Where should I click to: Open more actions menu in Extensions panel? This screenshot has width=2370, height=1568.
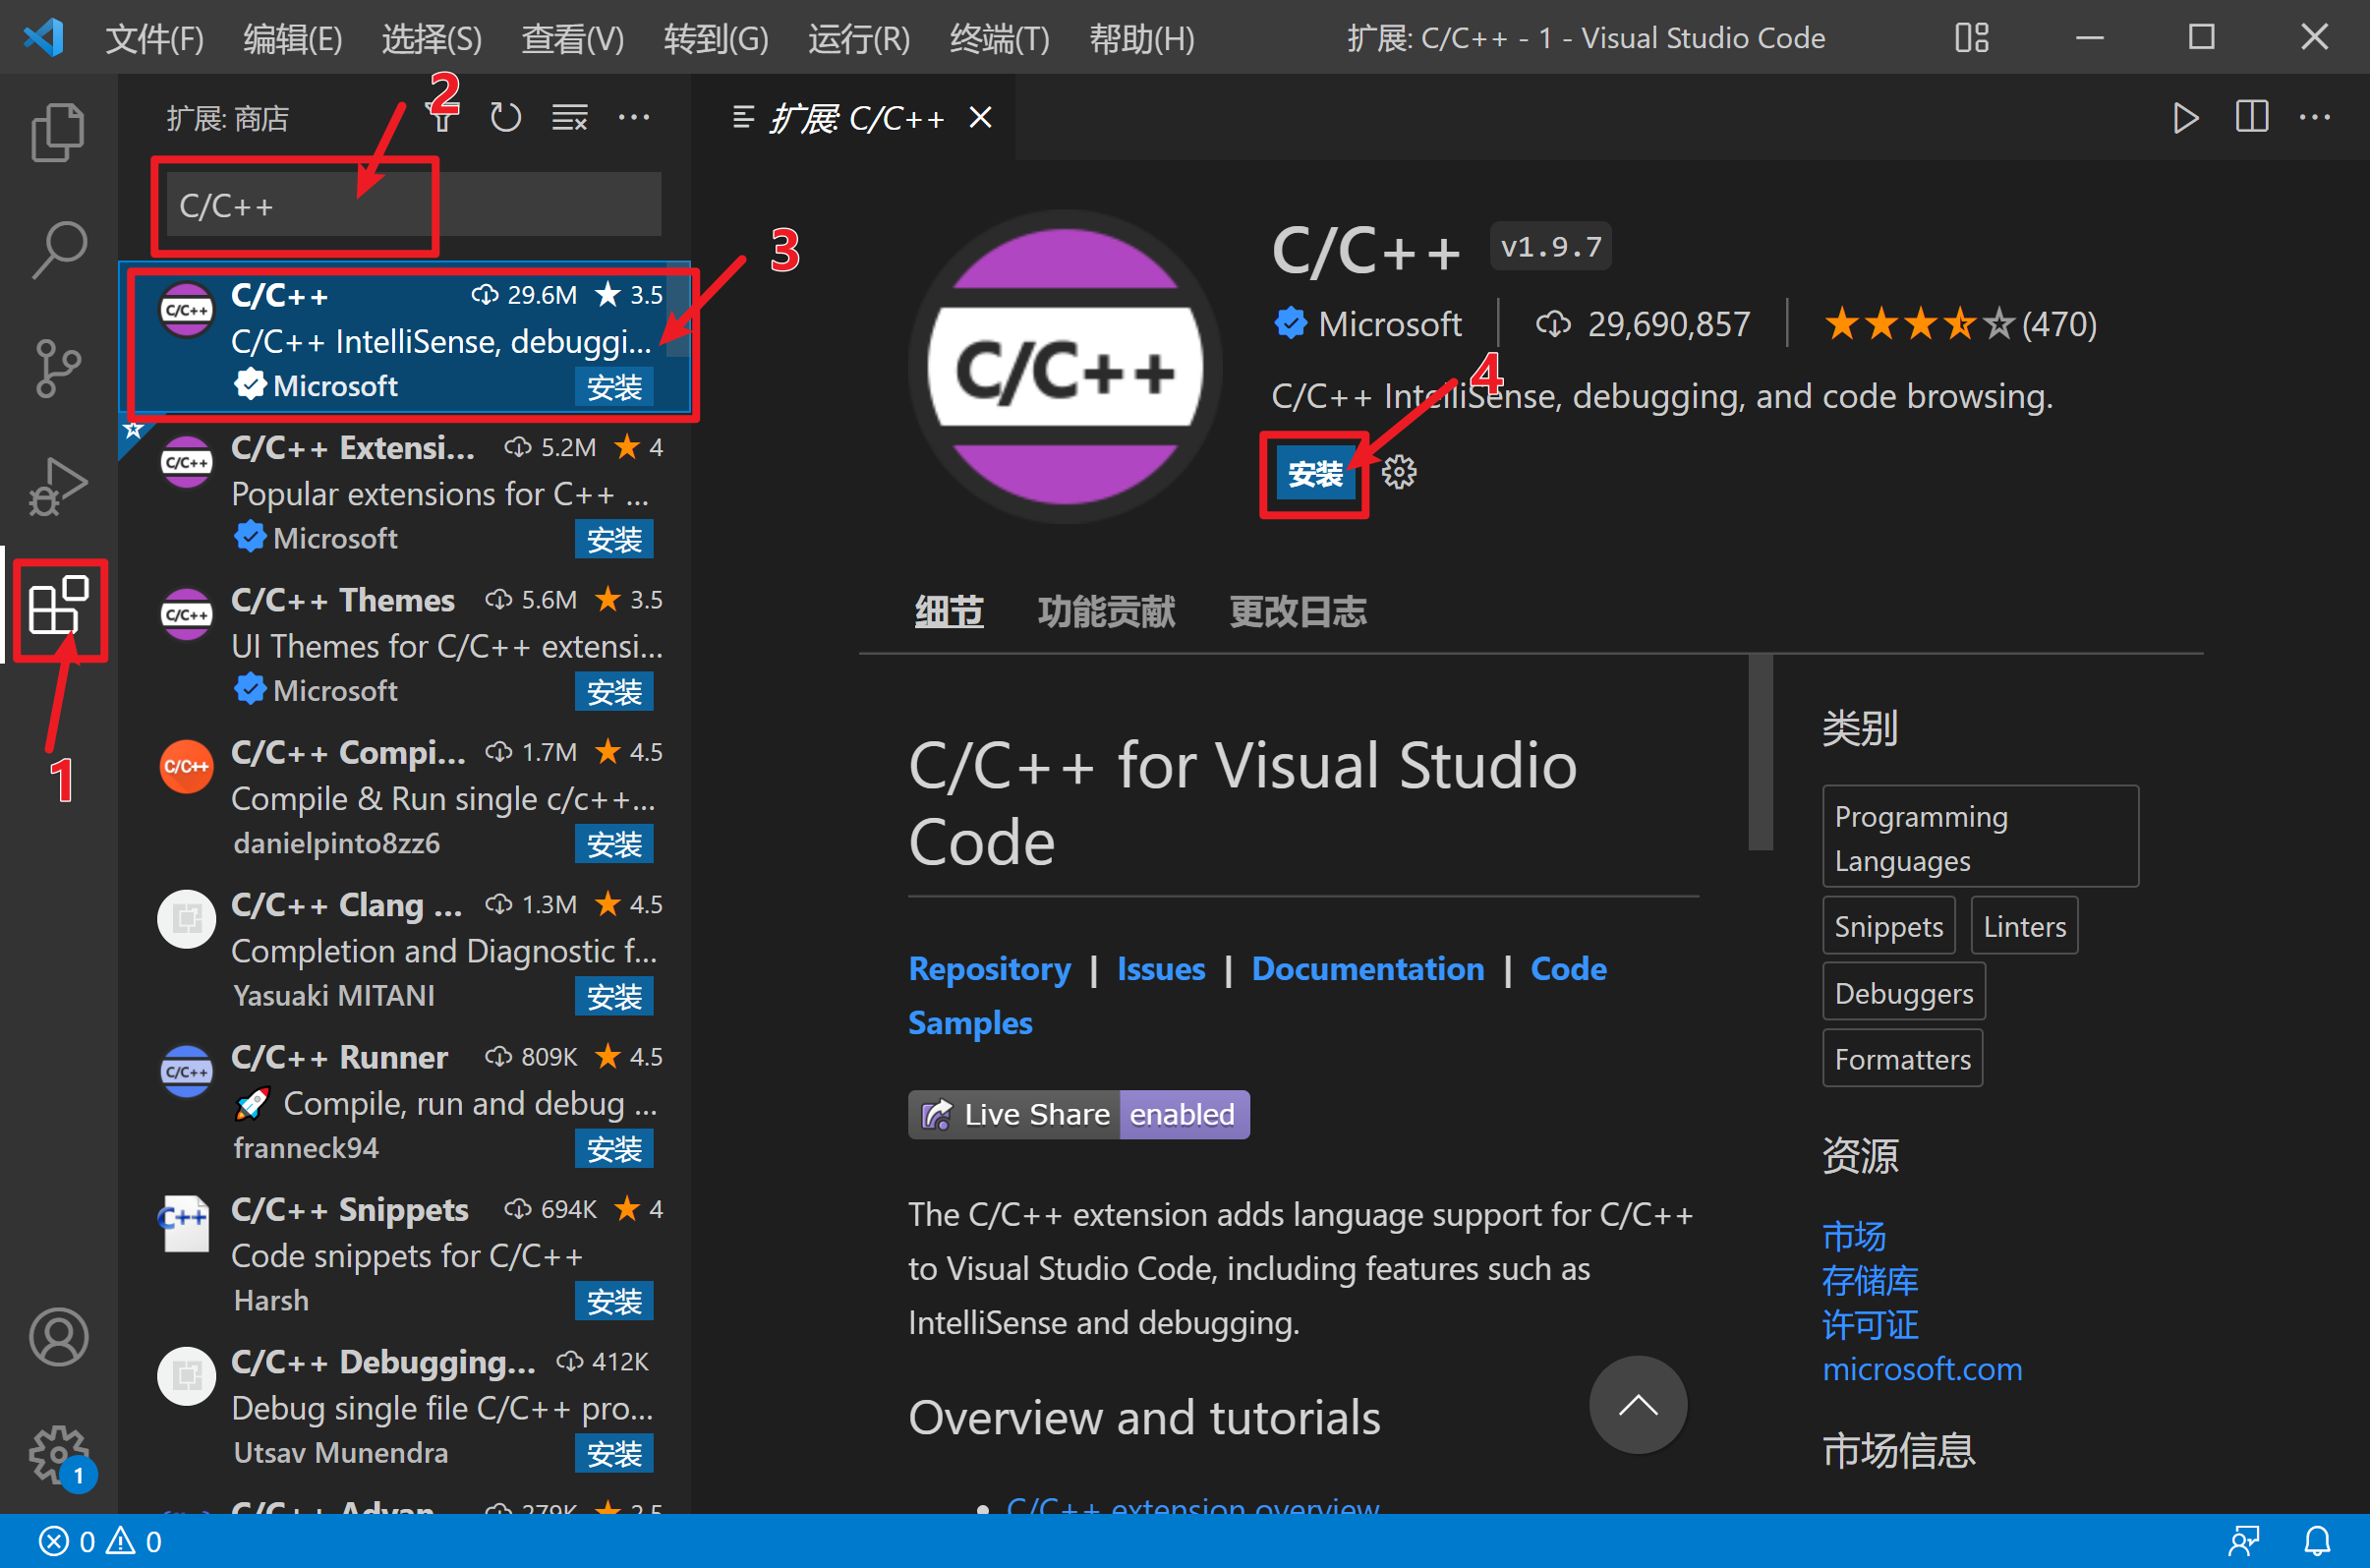tap(635, 117)
